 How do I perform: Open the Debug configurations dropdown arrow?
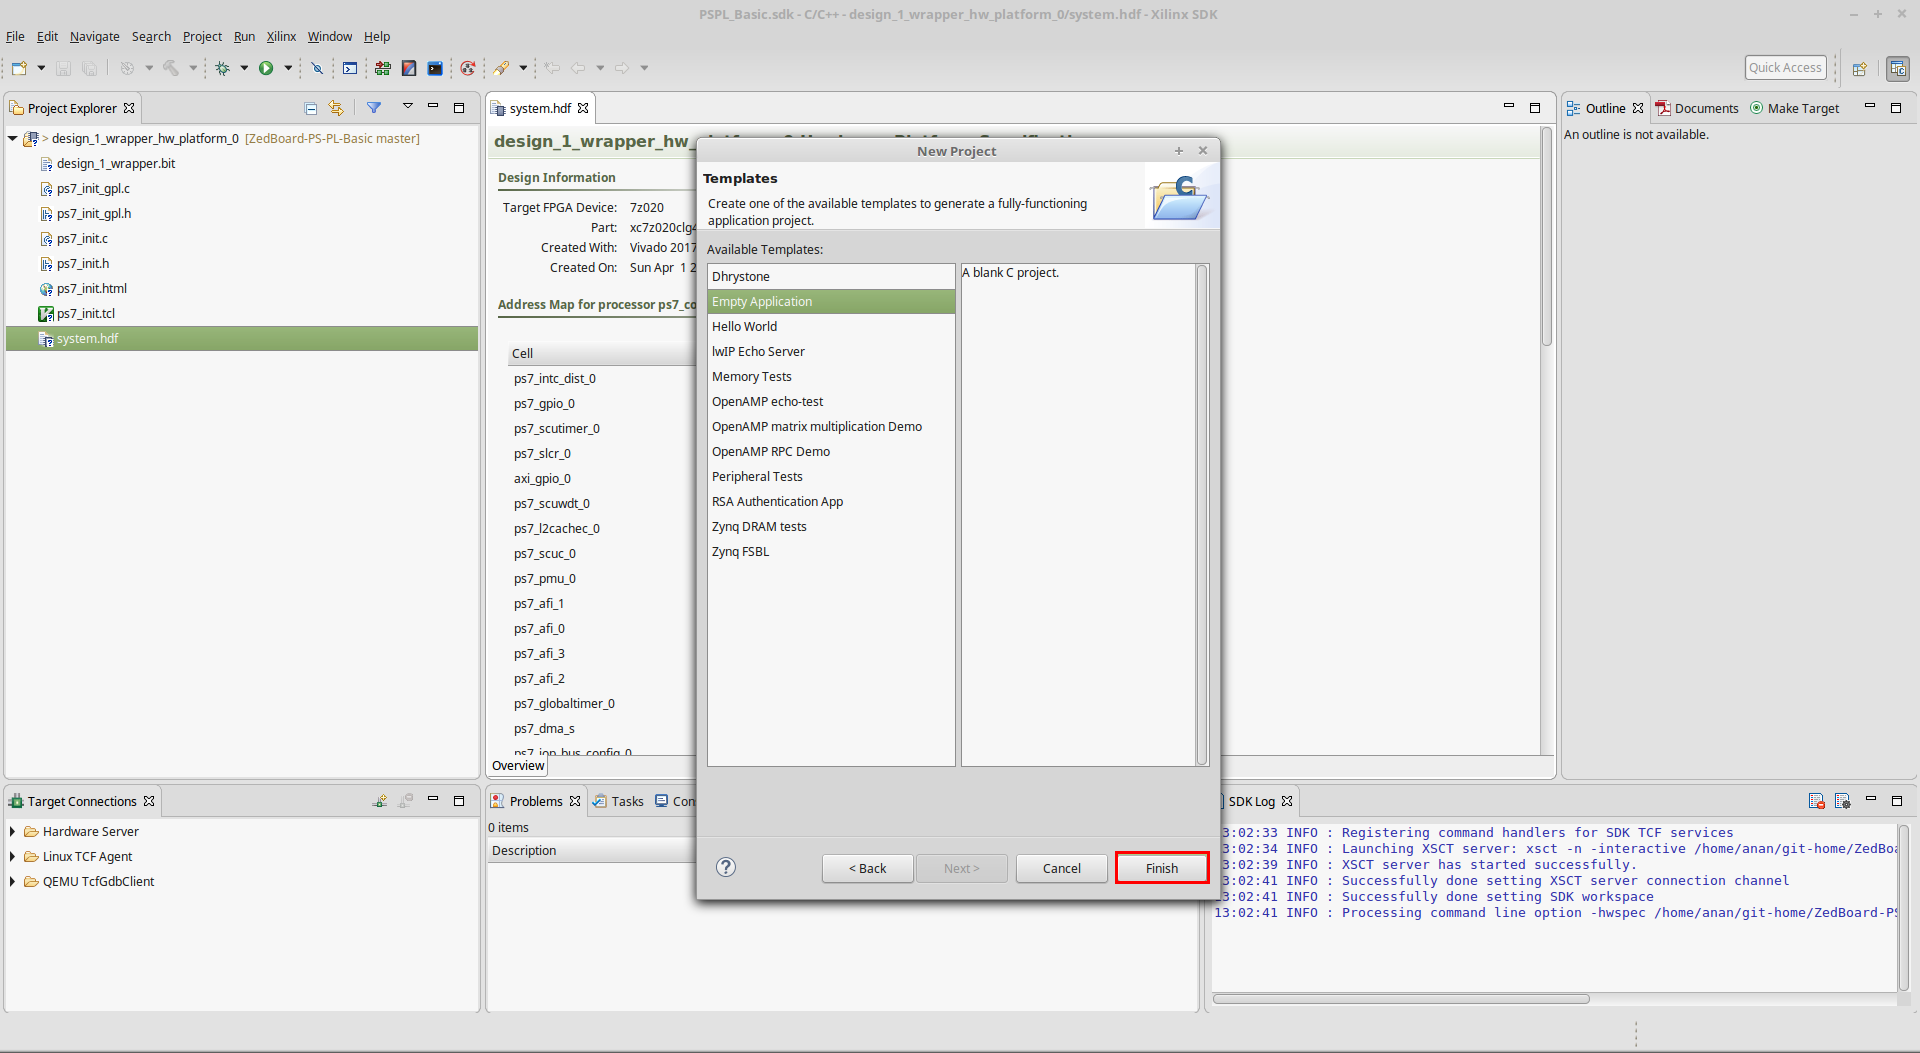tap(244, 68)
